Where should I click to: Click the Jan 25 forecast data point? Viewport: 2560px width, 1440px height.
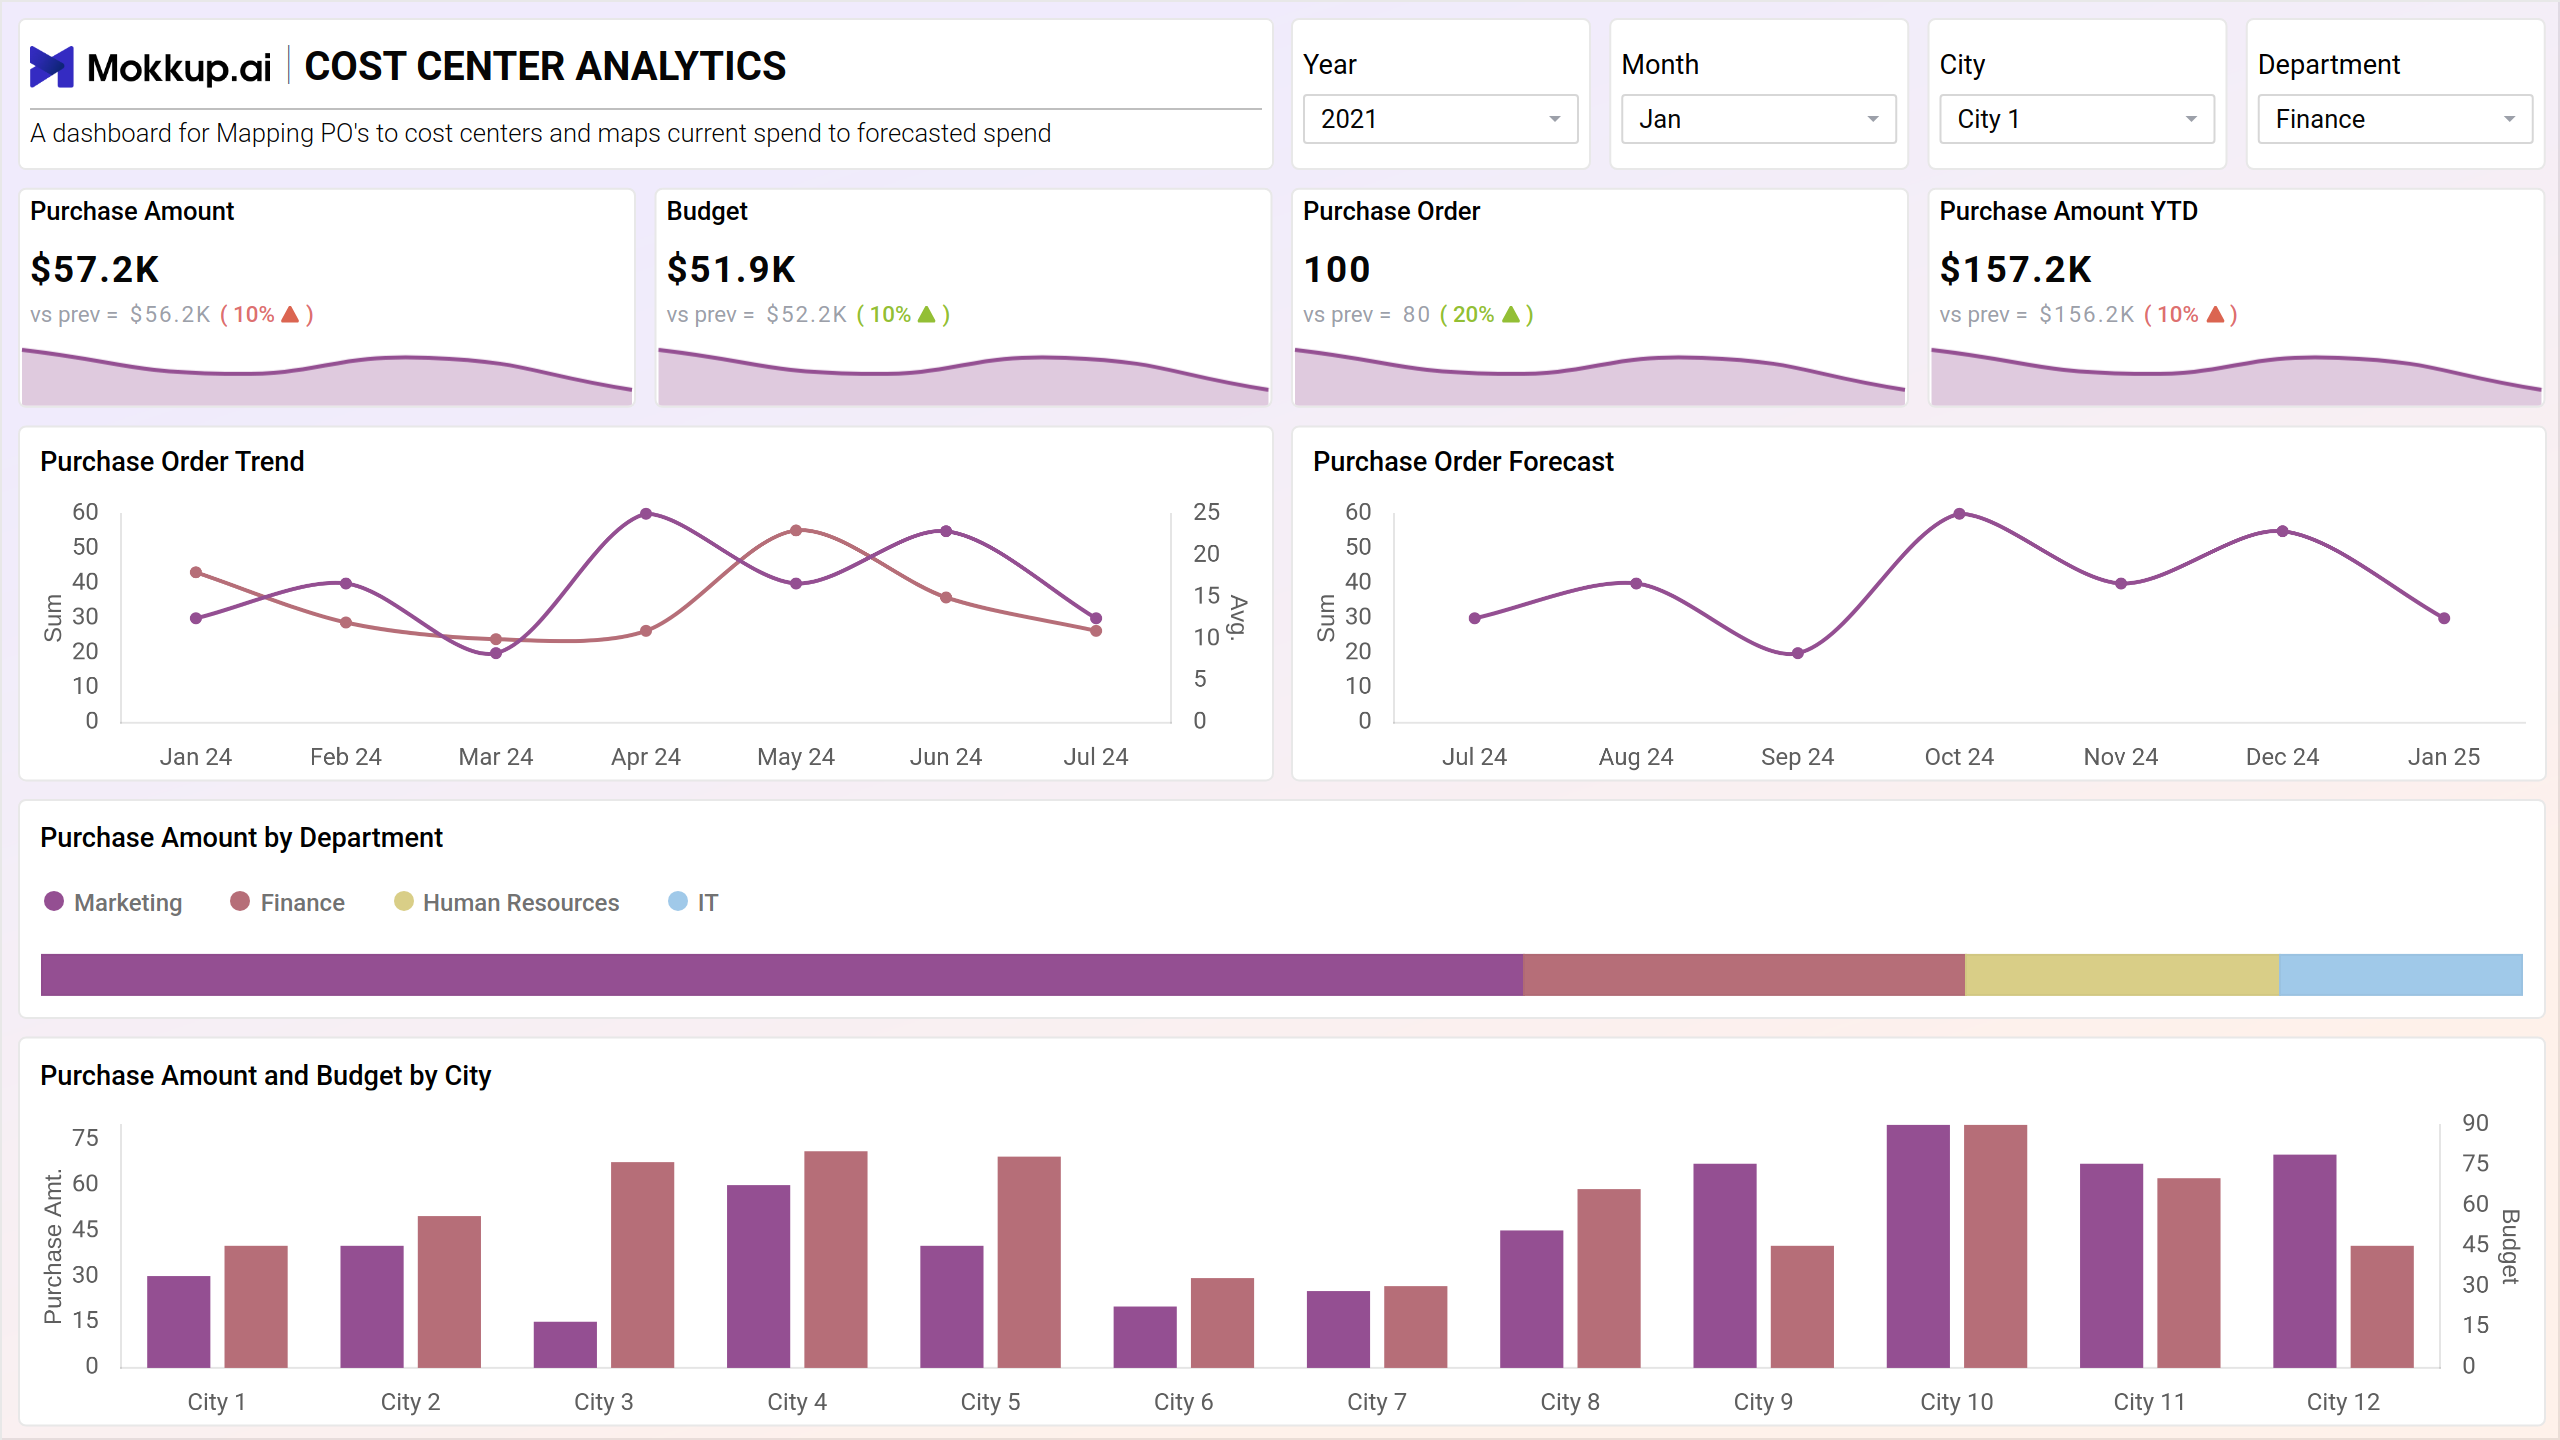[x=2444, y=618]
